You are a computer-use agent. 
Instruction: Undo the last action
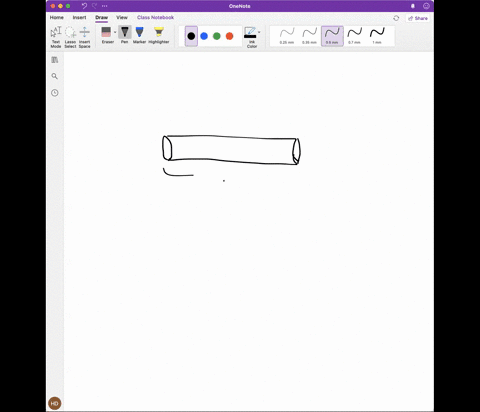tap(84, 6)
